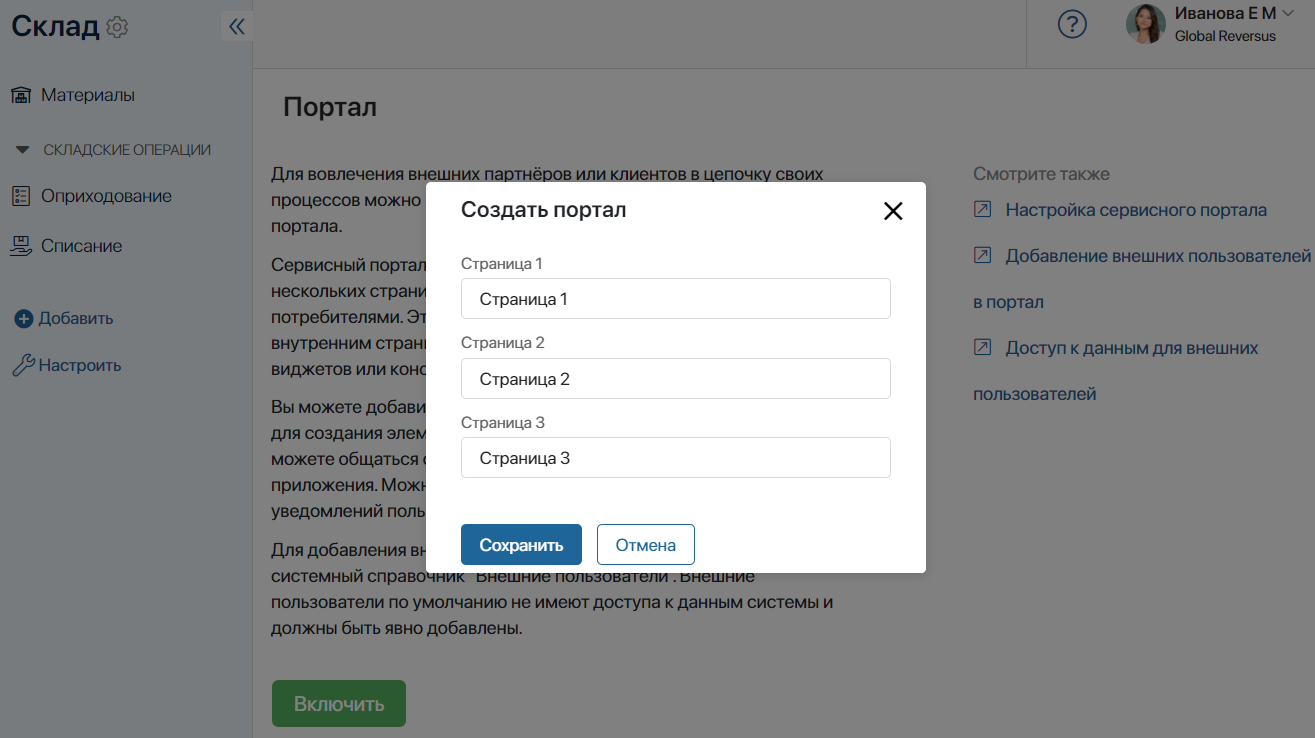Image resolution: width=1315 pixels, height=738 pixels.
Task: Click the Портал page heading
Action: point(330,107)
